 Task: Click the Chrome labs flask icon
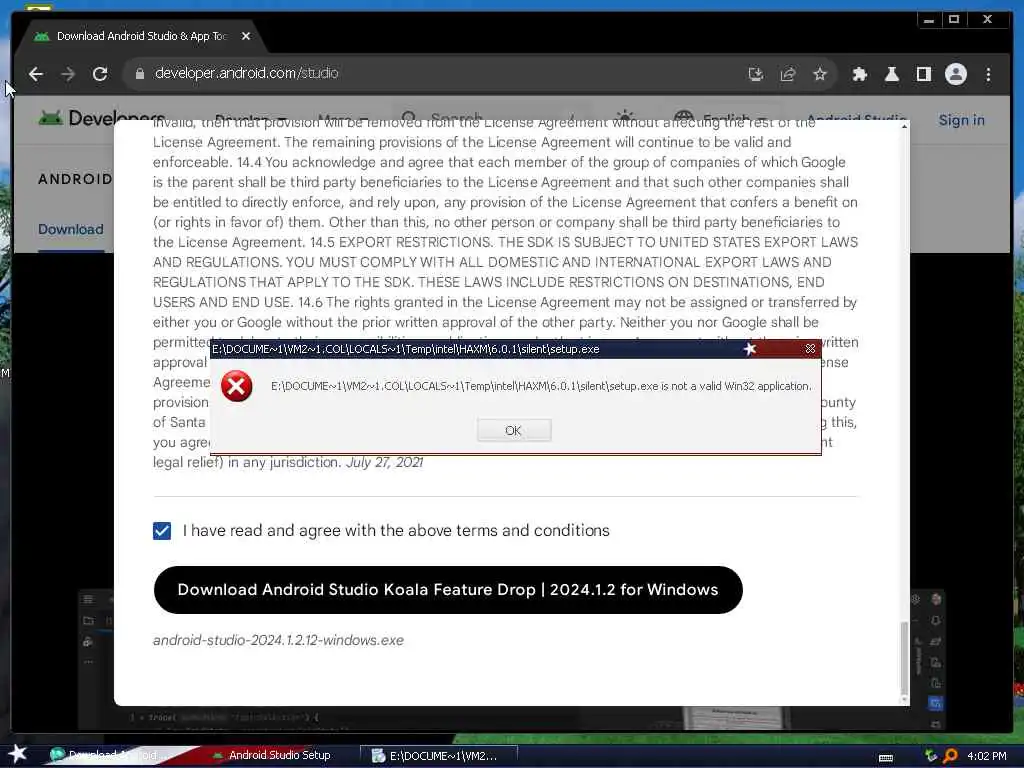pos(891,74)
